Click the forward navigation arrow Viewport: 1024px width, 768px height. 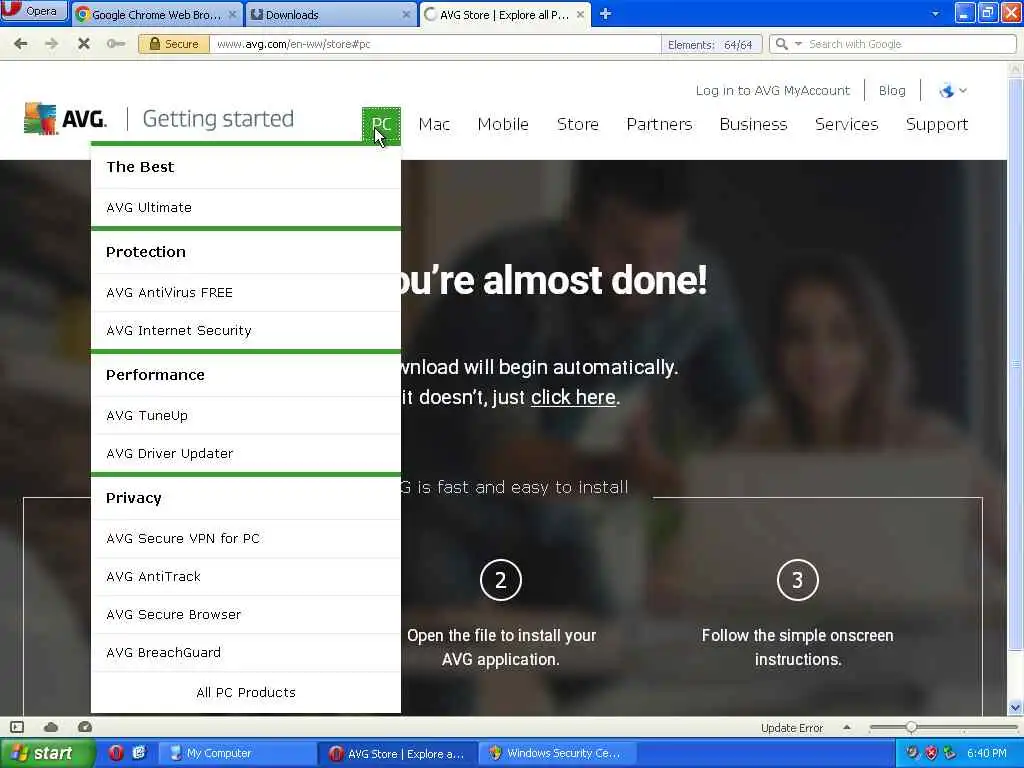51,44
